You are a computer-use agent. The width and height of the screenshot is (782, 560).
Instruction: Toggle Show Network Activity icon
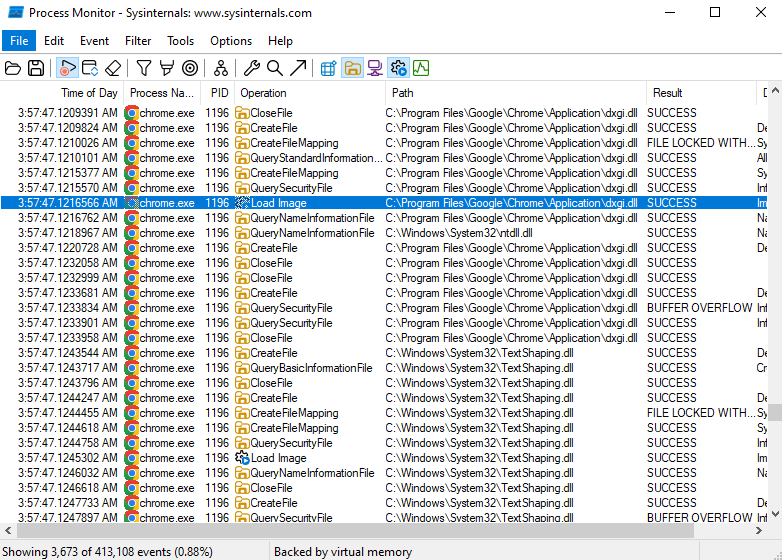click(x=375, y=68)
